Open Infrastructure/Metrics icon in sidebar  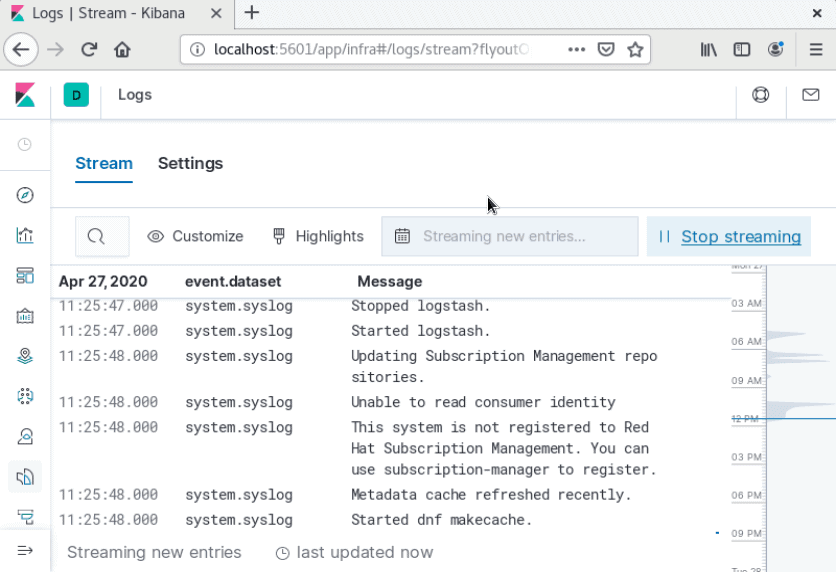[x=25, y=437]
